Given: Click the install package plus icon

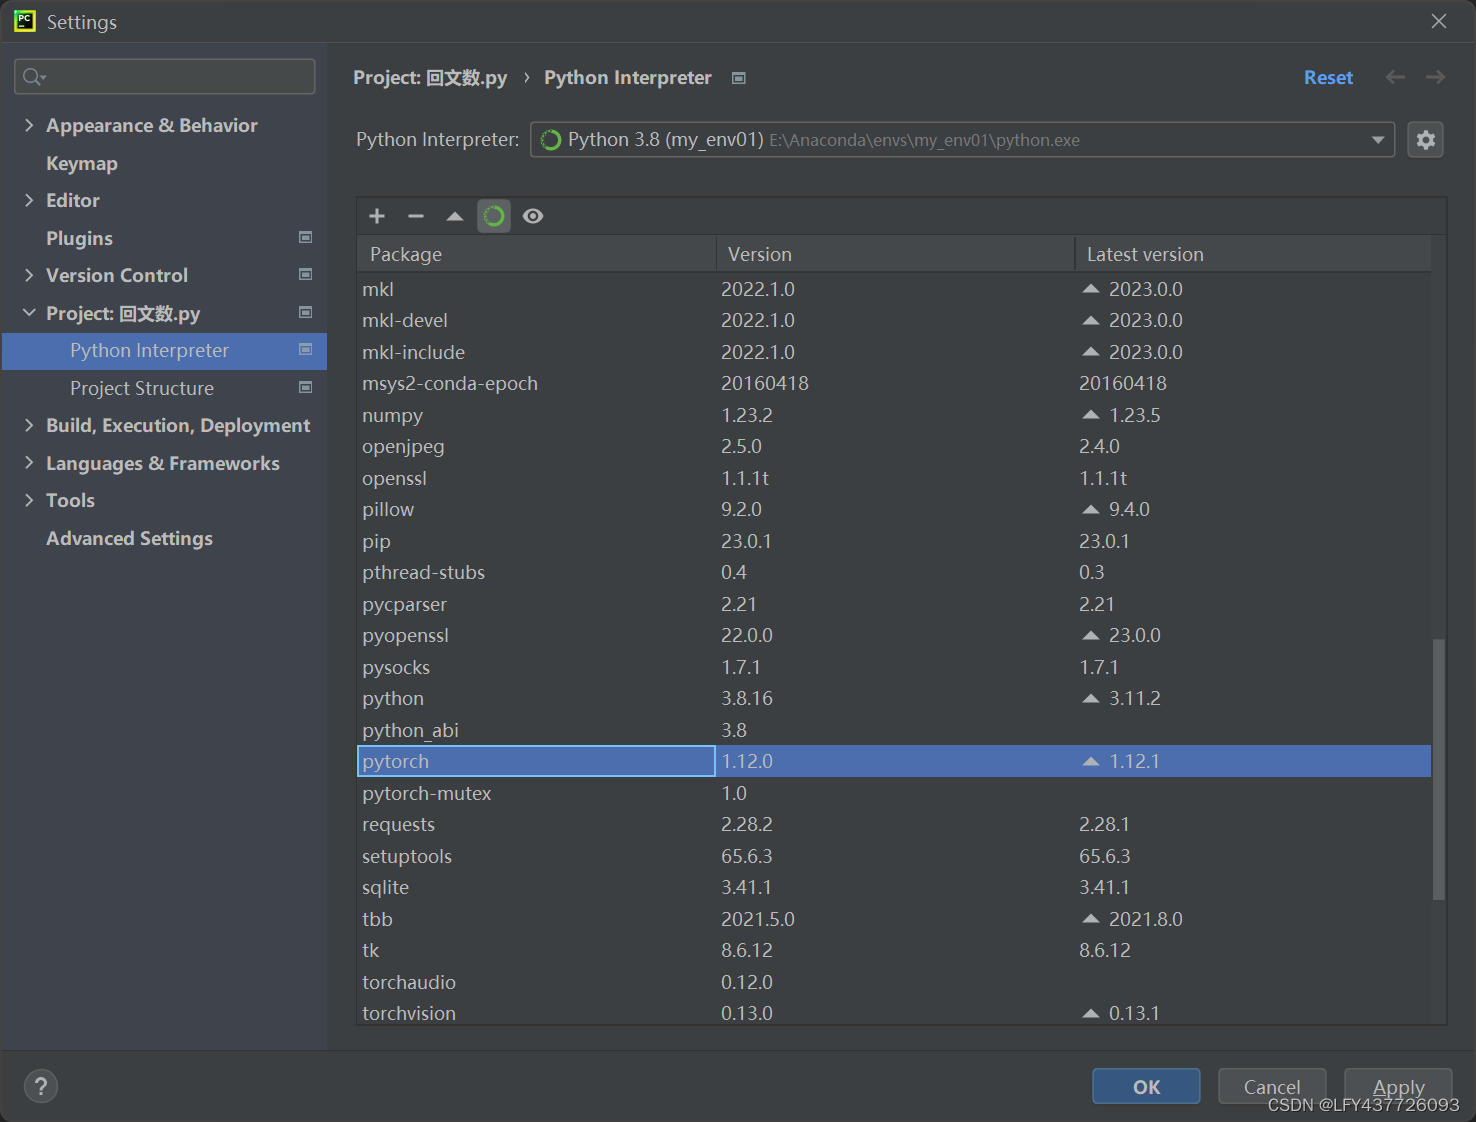Looking at the screenshot, I should pyautogui.click(x=377, y=216).
